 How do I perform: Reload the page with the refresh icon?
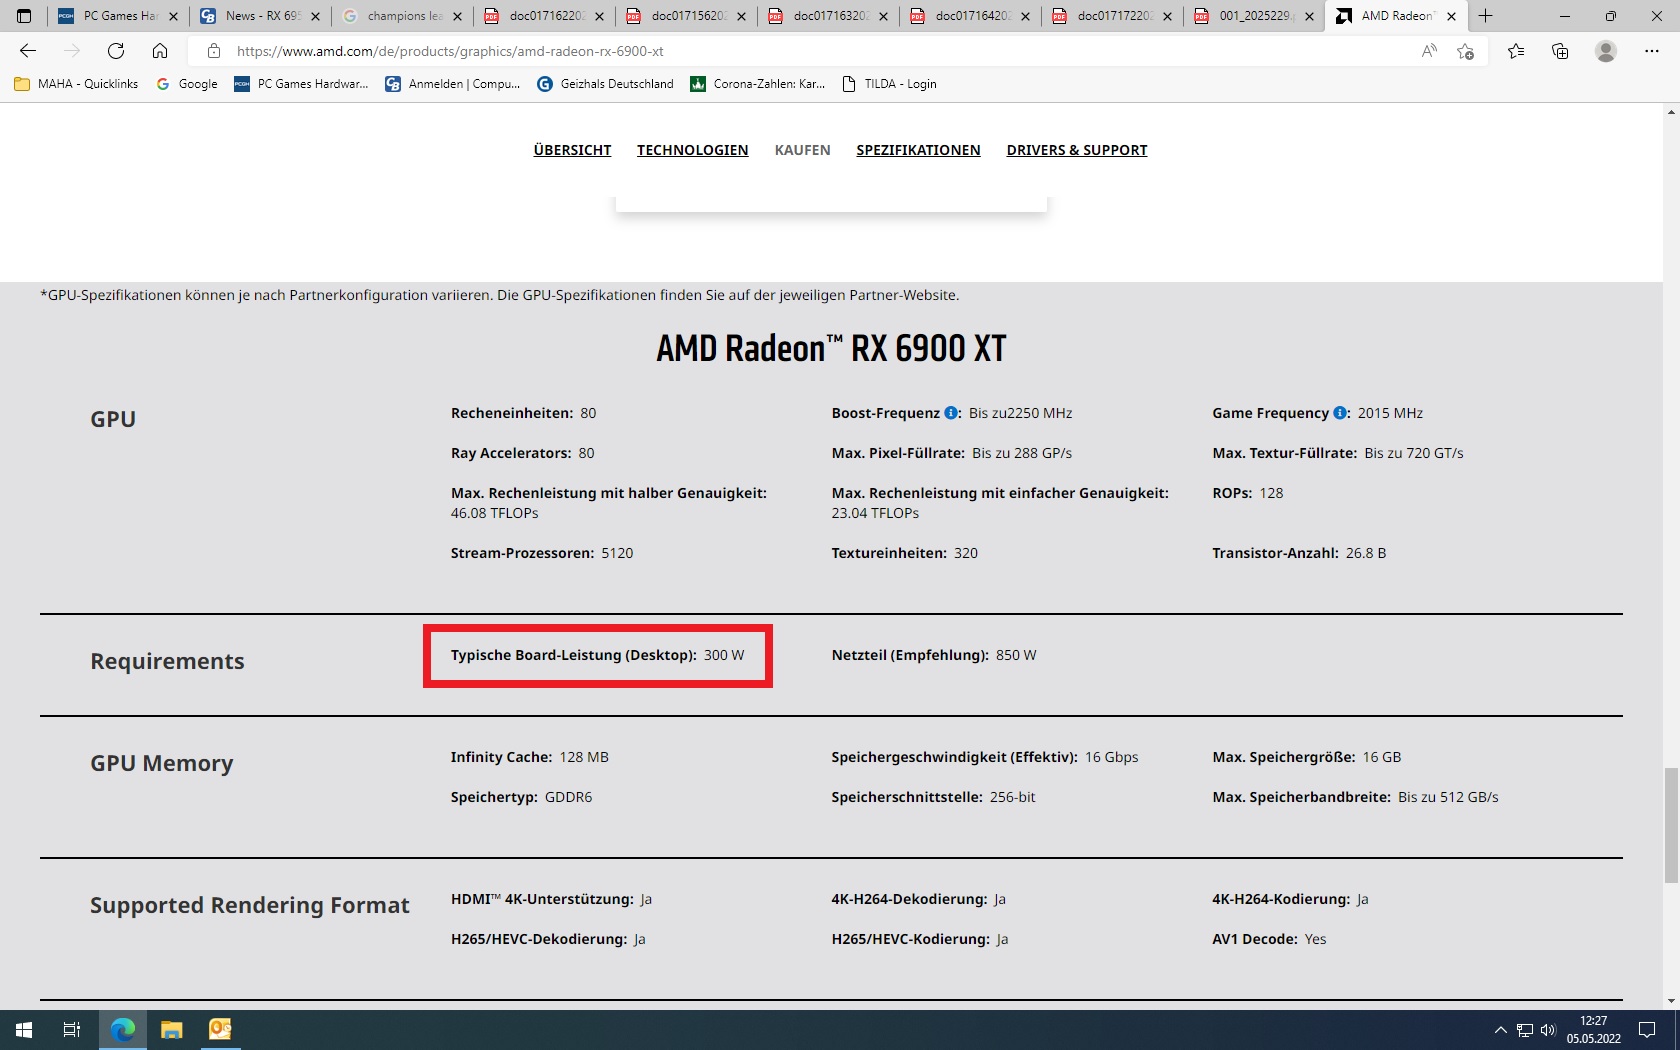coord(116,51)
